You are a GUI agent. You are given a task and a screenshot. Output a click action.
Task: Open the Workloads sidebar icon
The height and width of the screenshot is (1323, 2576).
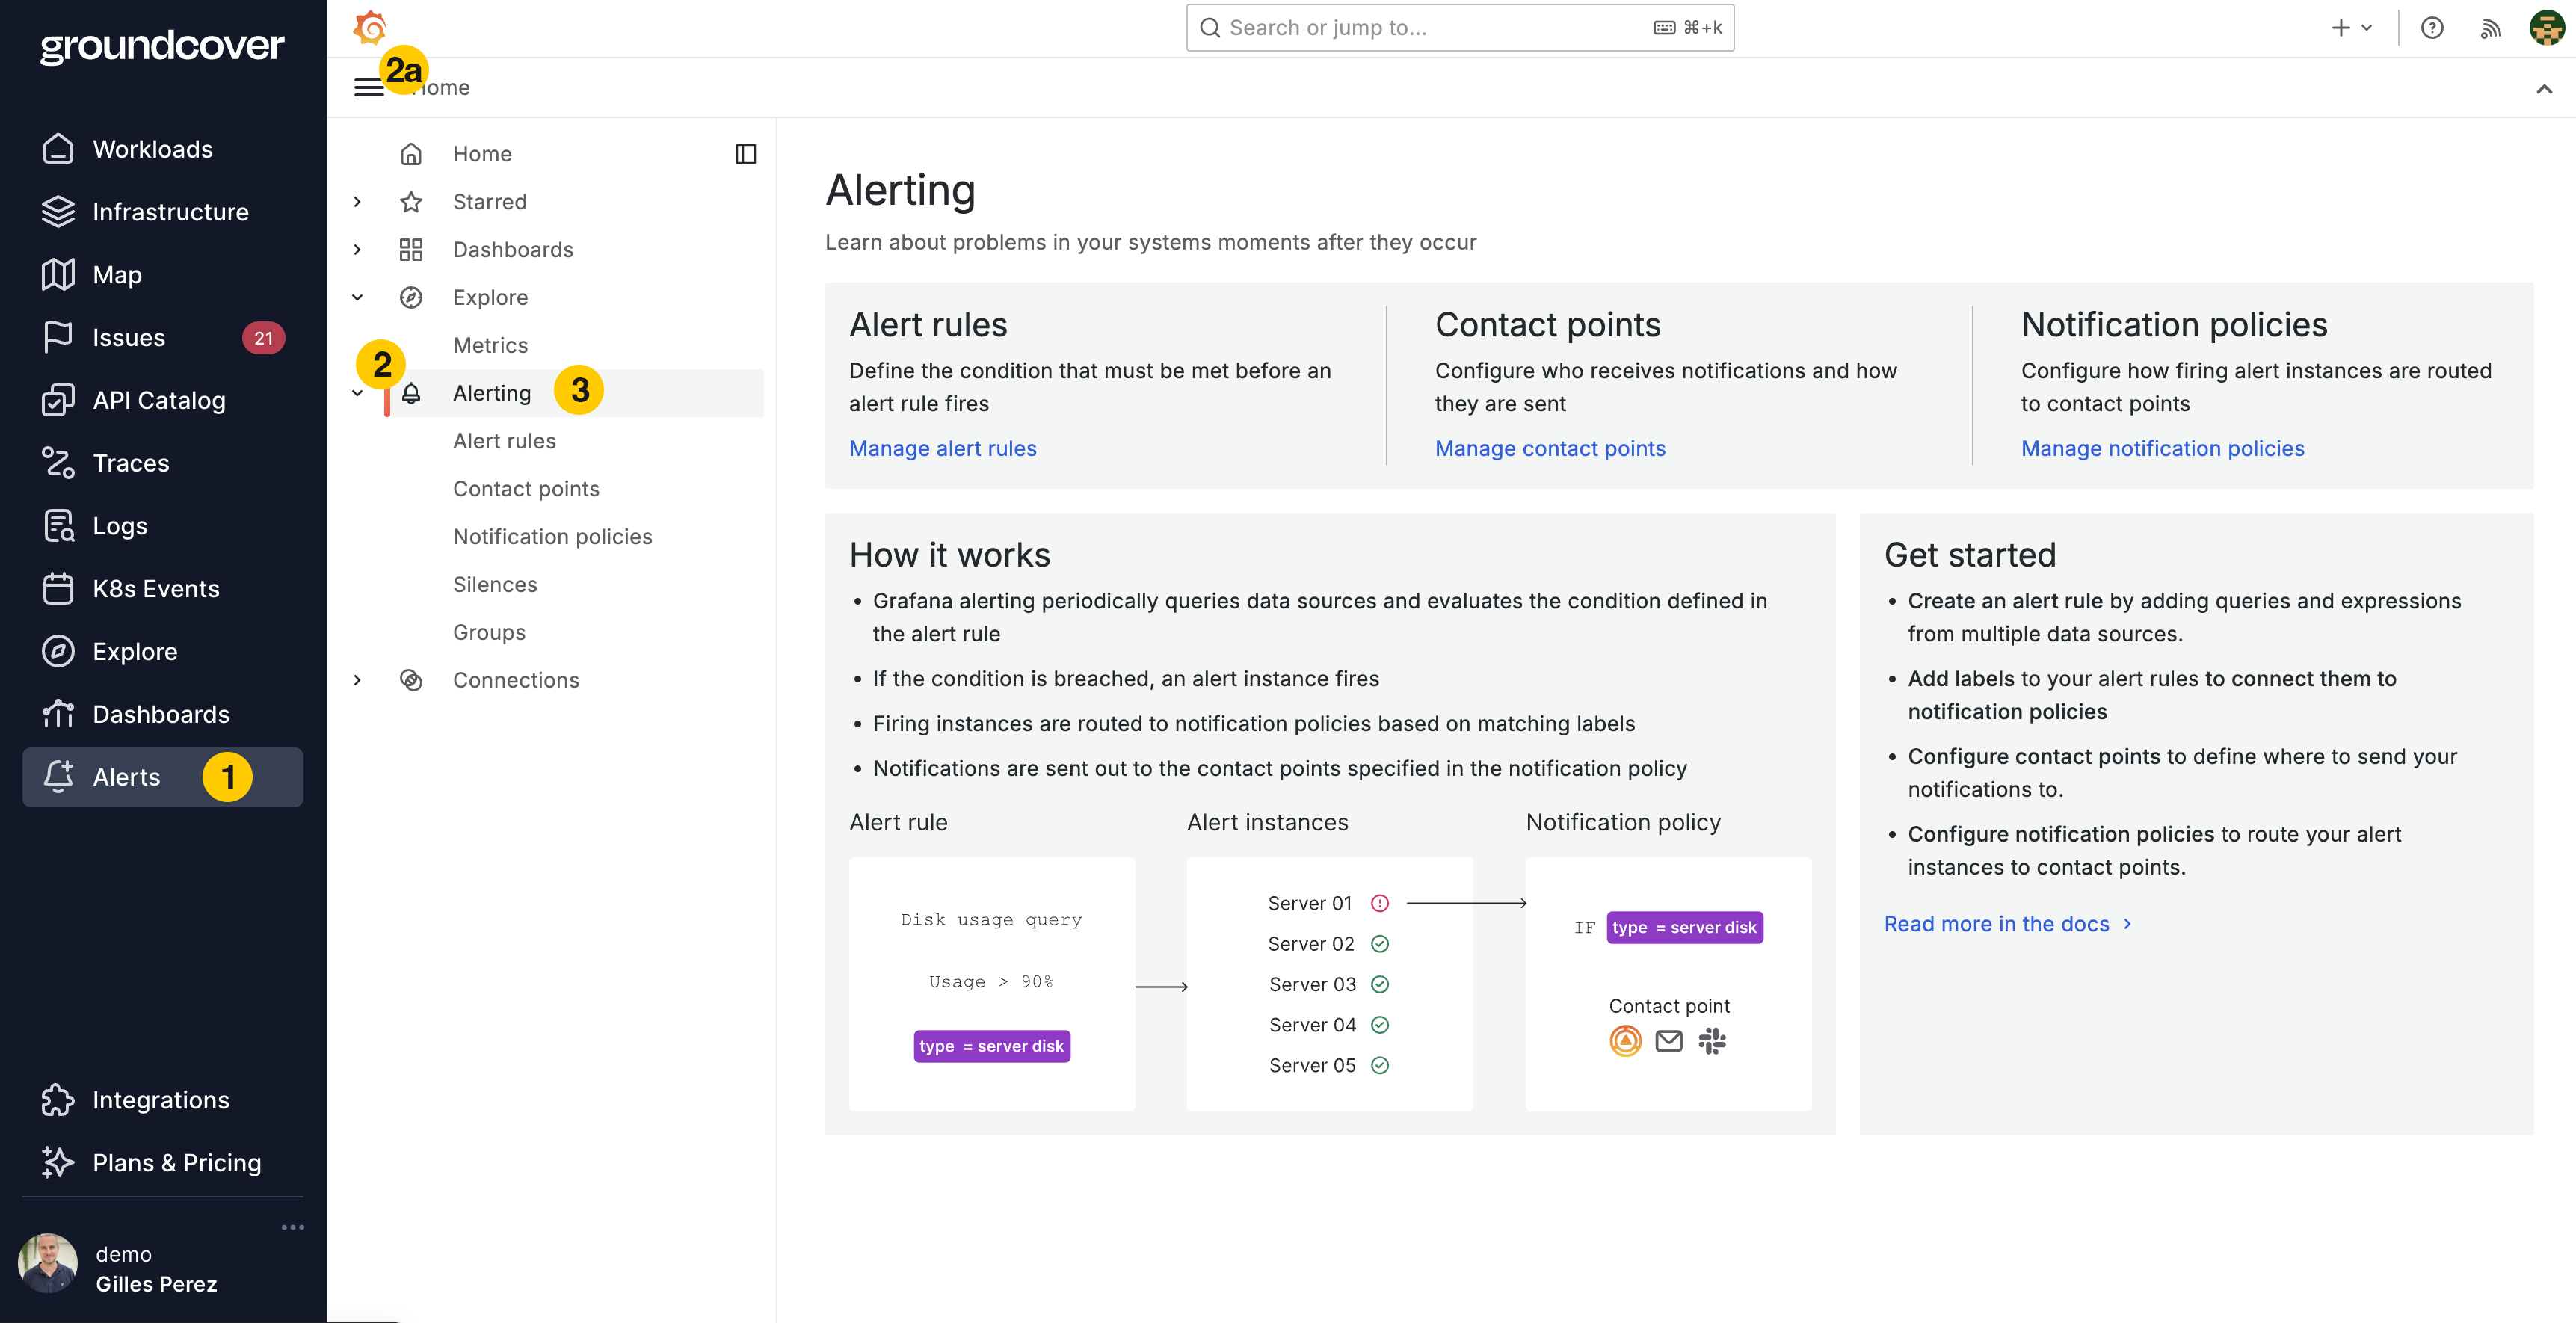click(x=58, y=149)
